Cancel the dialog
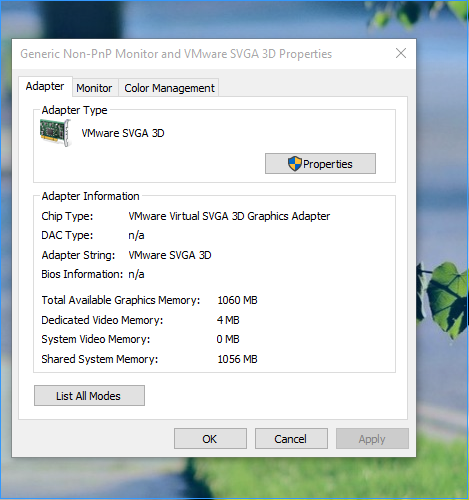Screen dimensions: 469x500 (291, 439)
